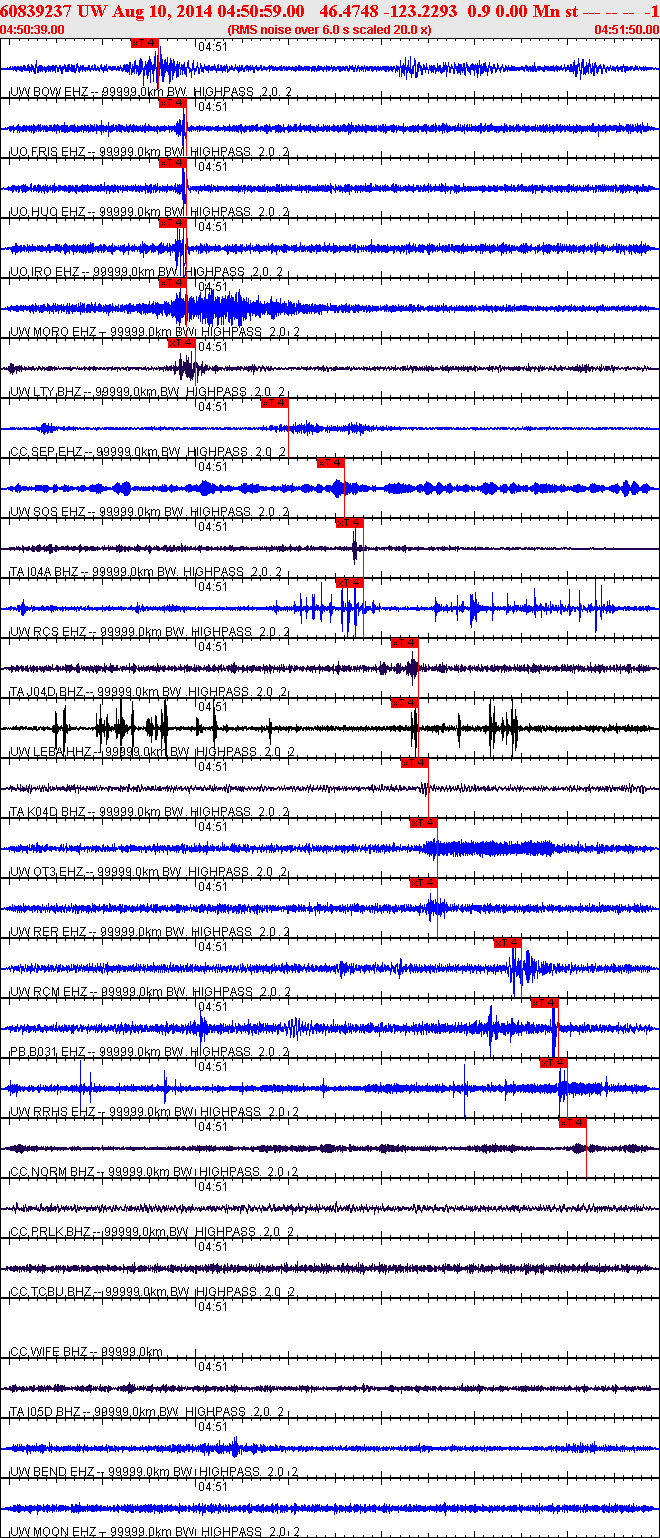Click the CC WIFE BHZ station label

coord(48,1352)
